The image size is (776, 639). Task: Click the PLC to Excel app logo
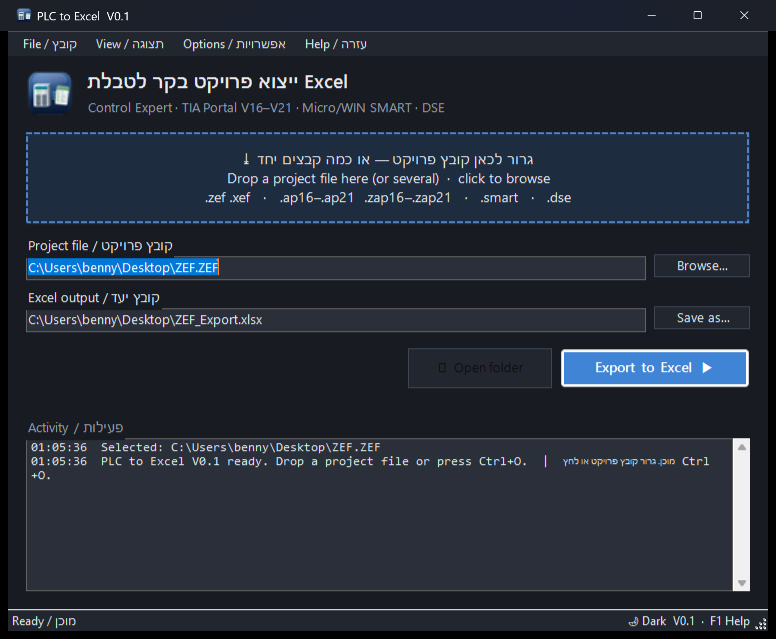49,93
